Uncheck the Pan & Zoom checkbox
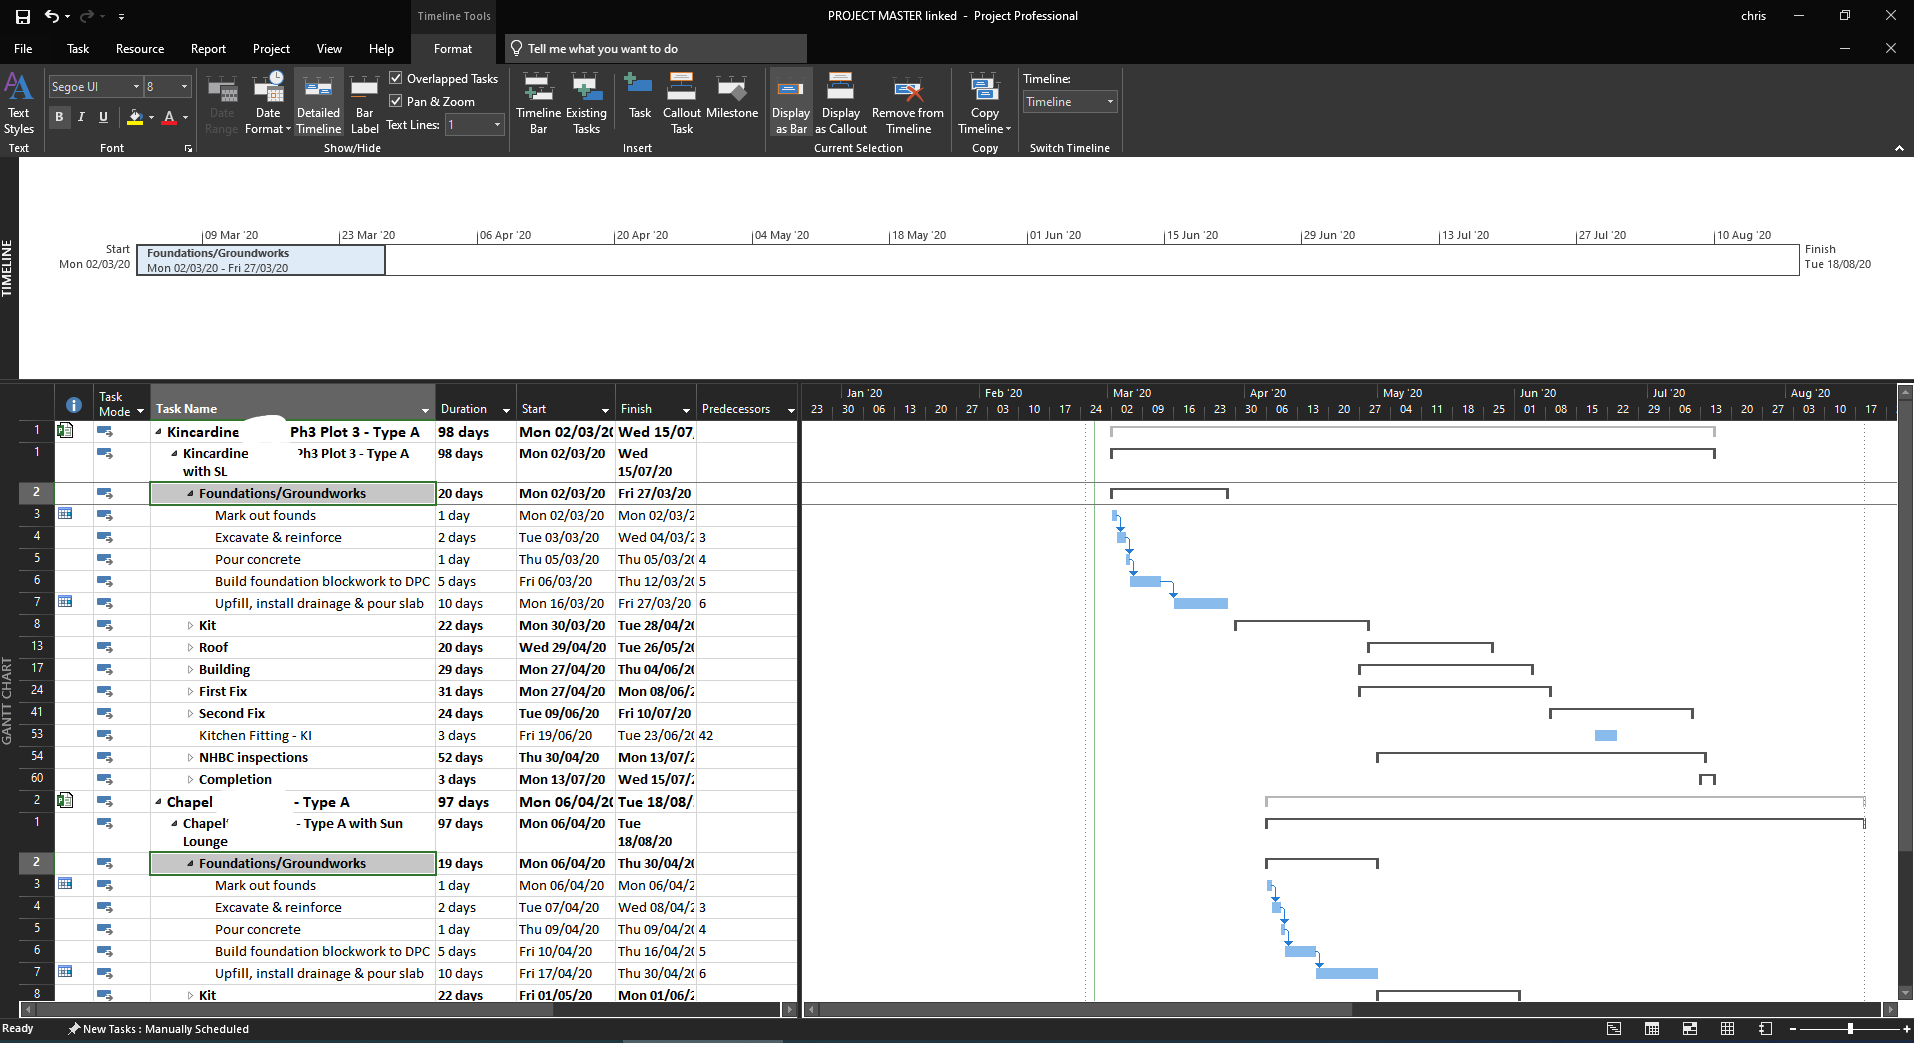 396,101
